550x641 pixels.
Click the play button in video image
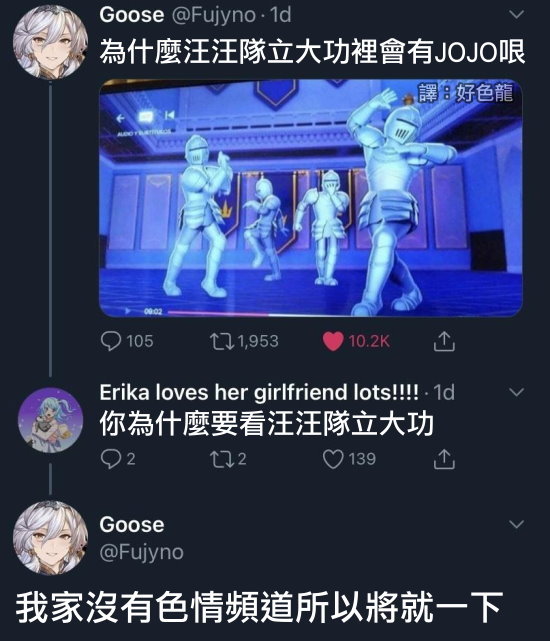tap(128, 311)
